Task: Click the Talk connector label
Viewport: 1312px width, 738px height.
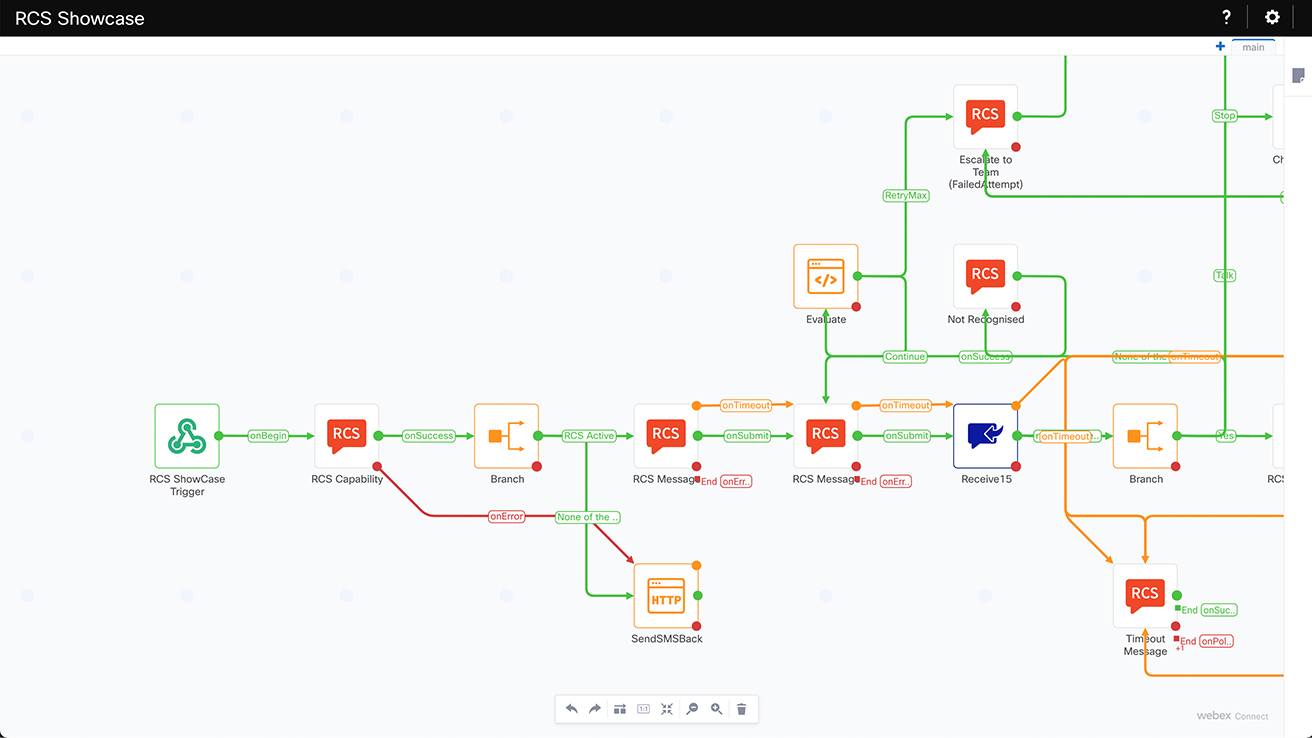Action: pos(1225,276)
